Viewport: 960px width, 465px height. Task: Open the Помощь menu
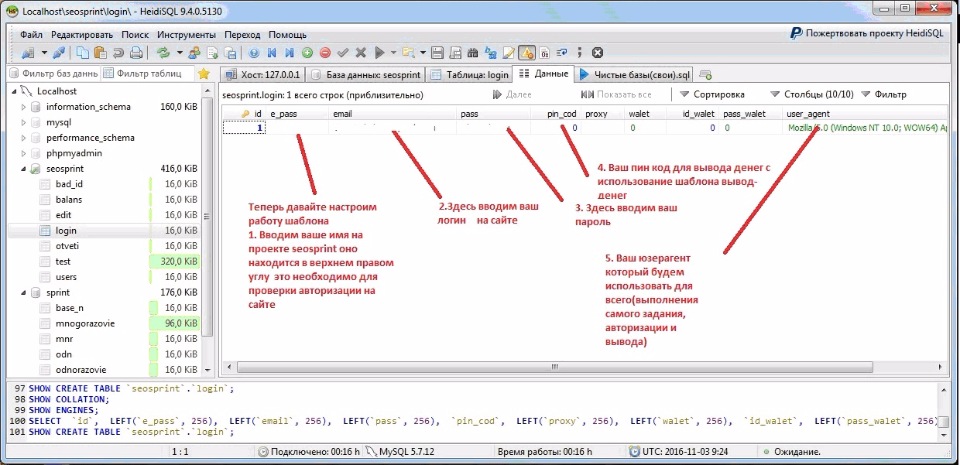point(288,35)
